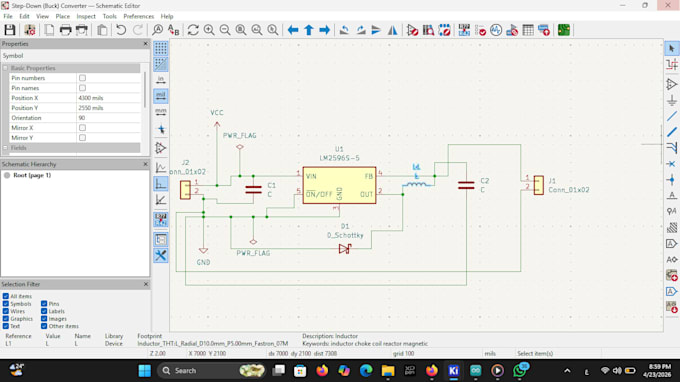Uncheck Wires in the Selection Filter

(6, 311)
